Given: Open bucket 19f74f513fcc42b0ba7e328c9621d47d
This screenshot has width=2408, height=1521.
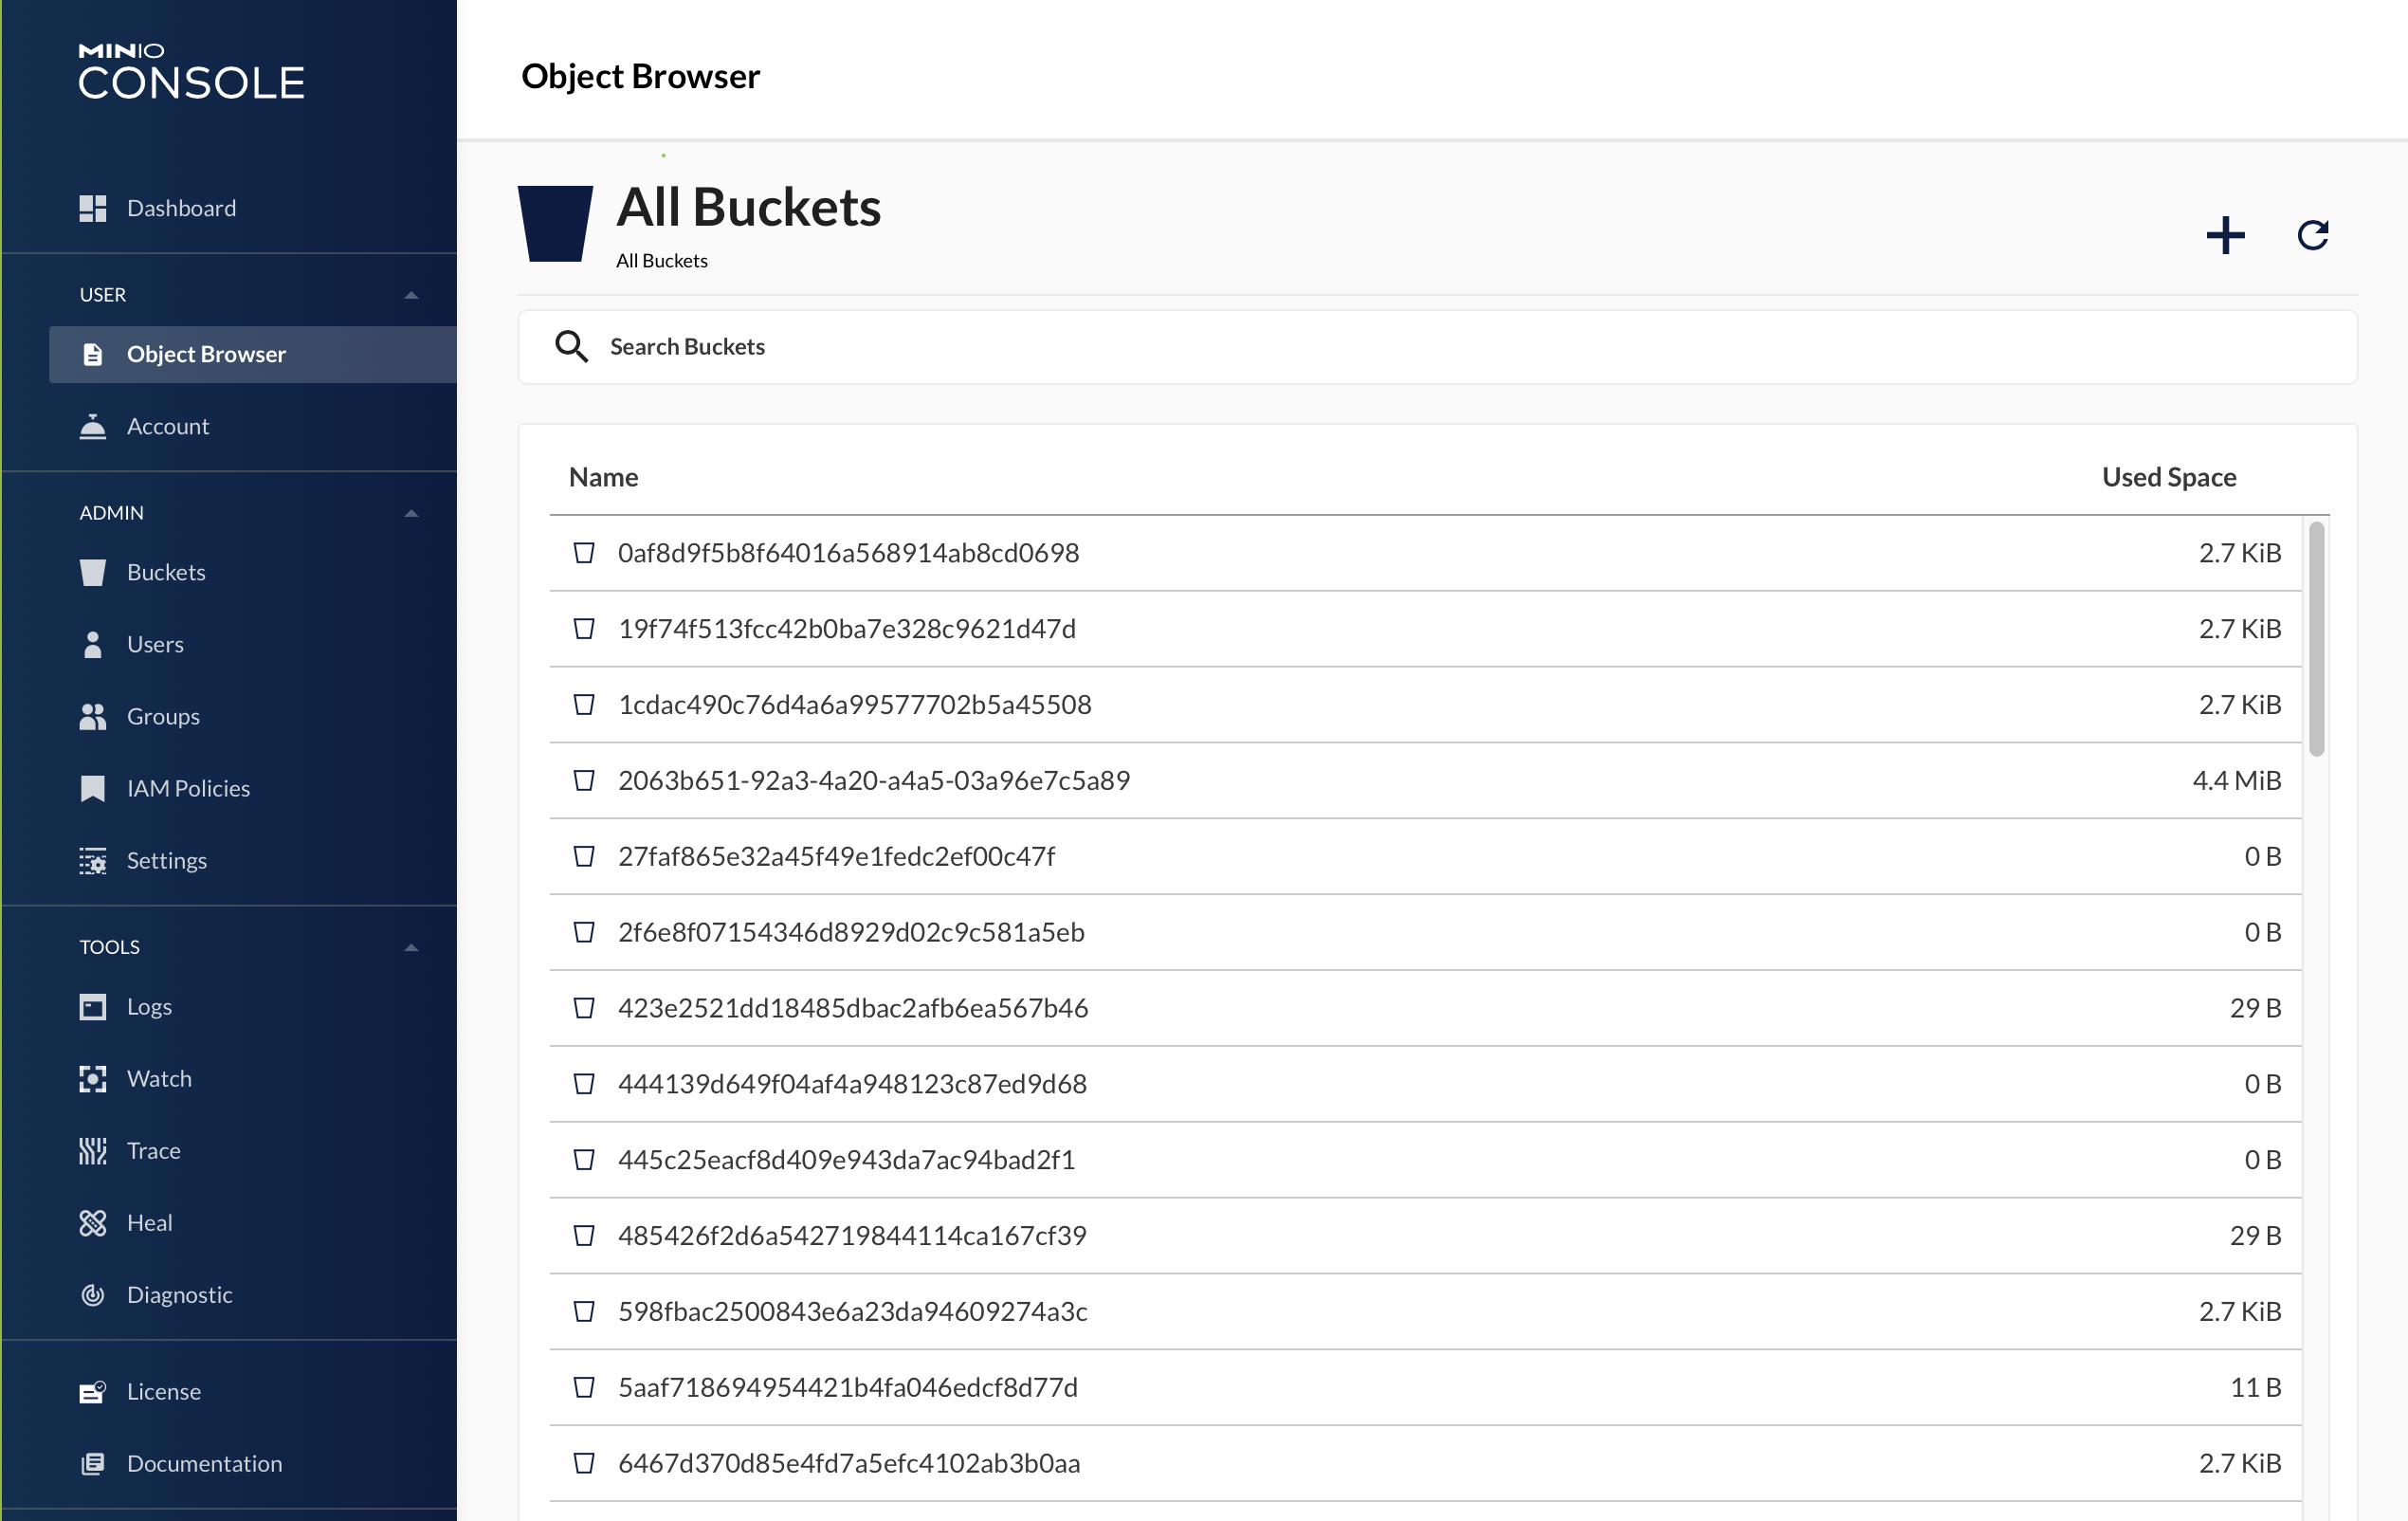Looking at the screenshot, I should [x=1425, y=629].
